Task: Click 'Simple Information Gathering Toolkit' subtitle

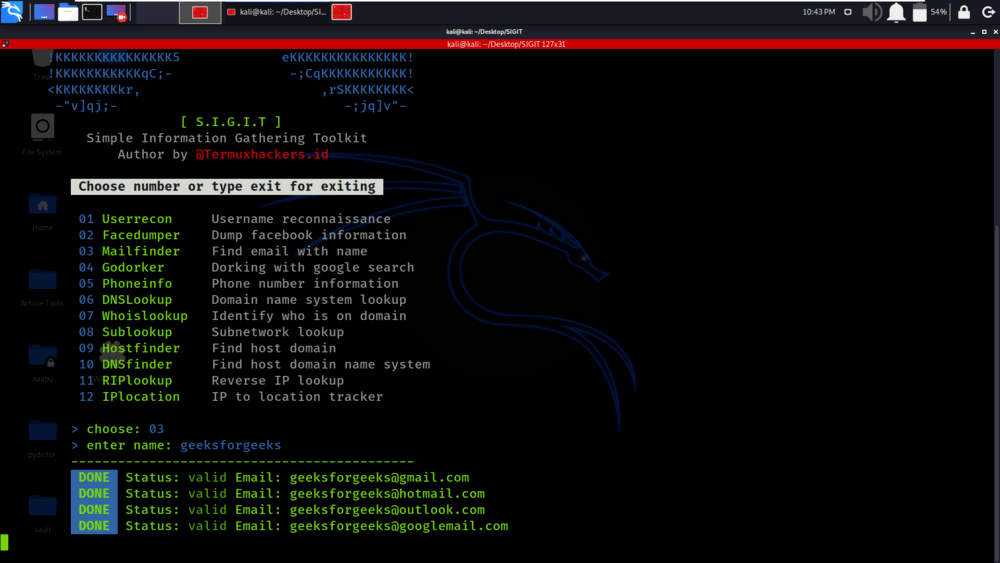Action: coord(227,138)
